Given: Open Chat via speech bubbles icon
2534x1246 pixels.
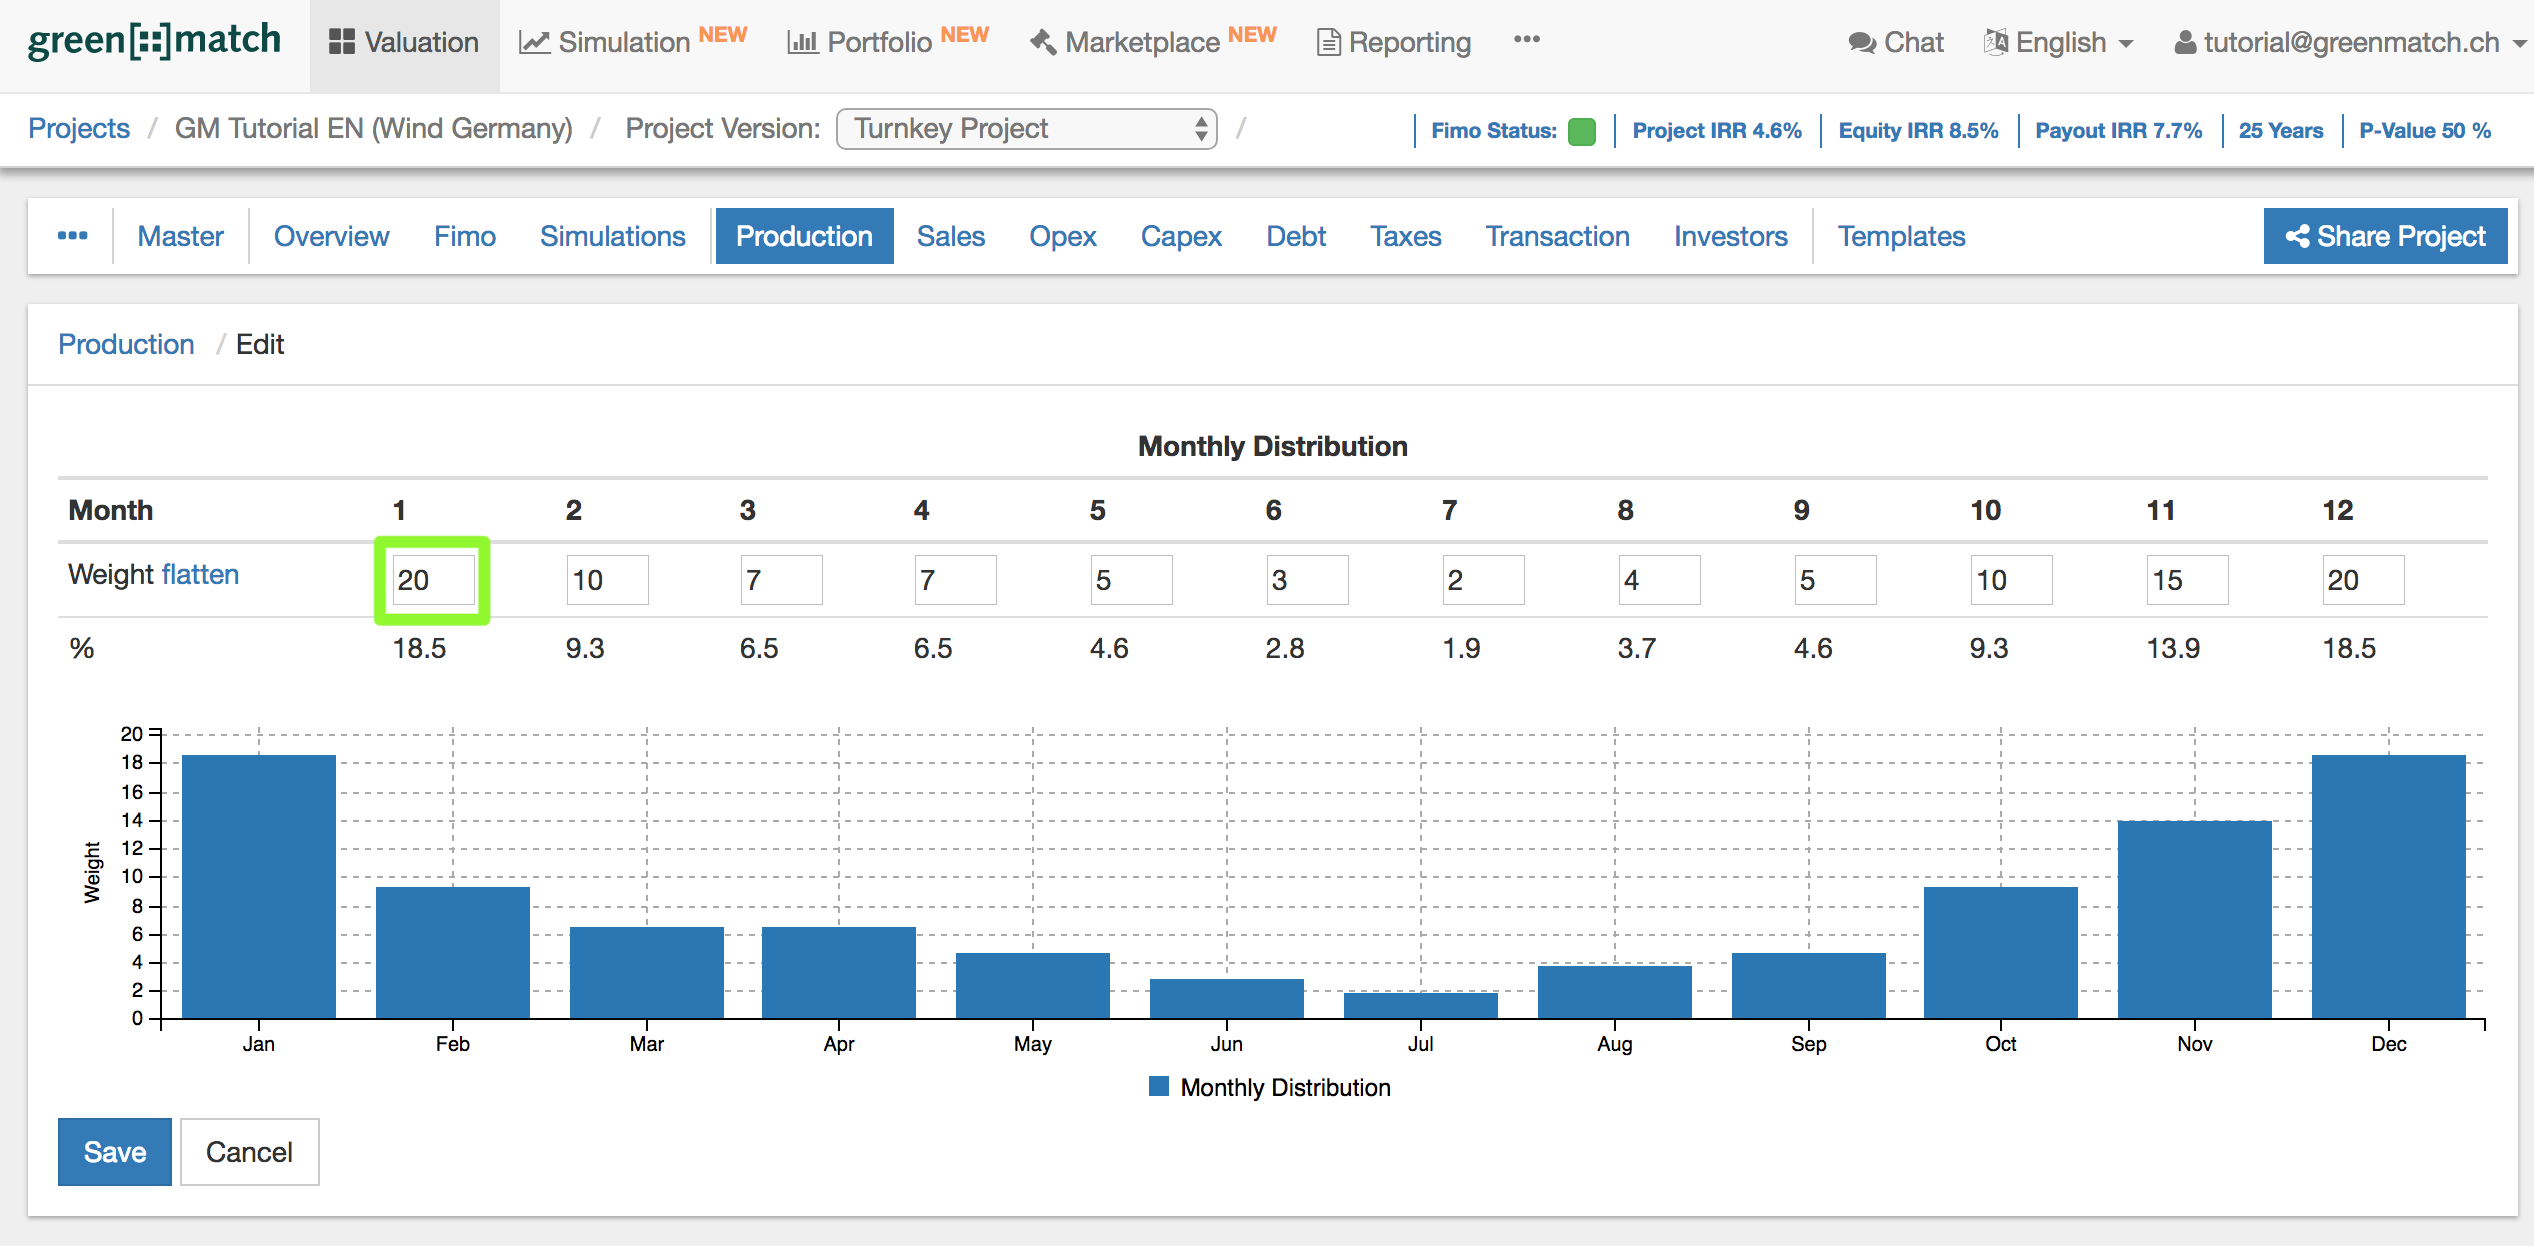Looking at the screenshot, I should (x=1861, y=42).
